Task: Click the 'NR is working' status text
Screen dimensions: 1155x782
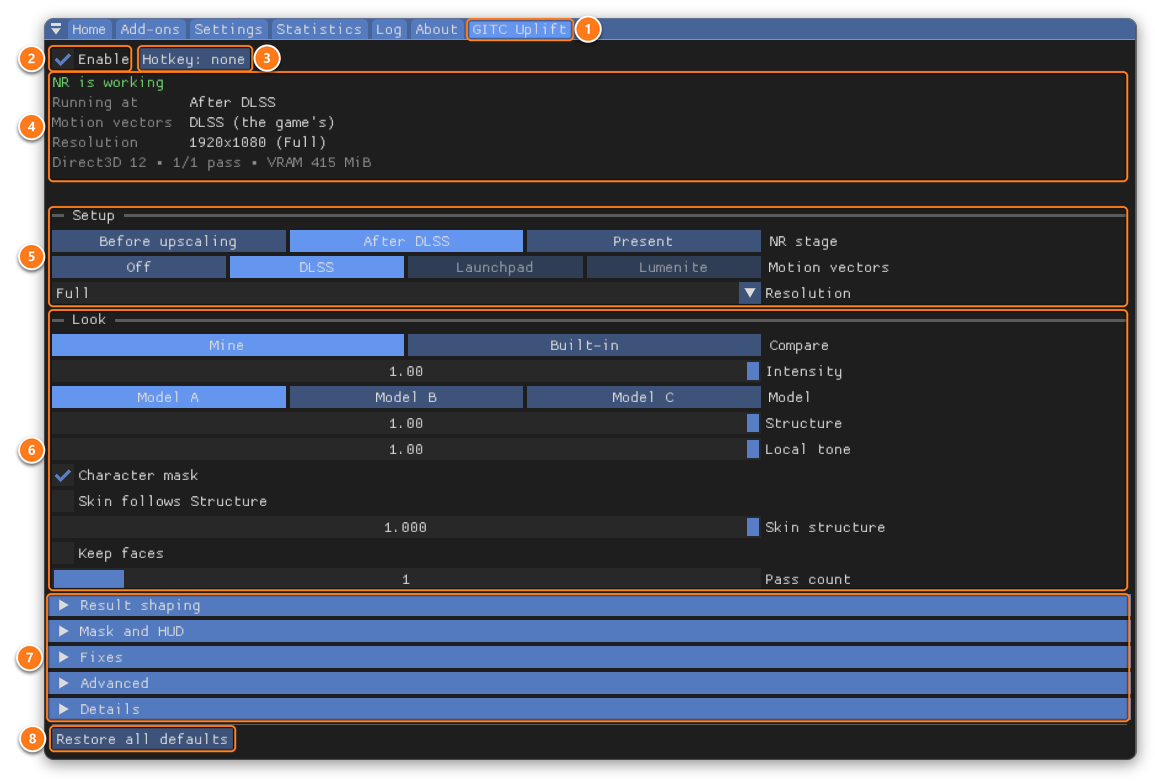Action: [108, 82]
